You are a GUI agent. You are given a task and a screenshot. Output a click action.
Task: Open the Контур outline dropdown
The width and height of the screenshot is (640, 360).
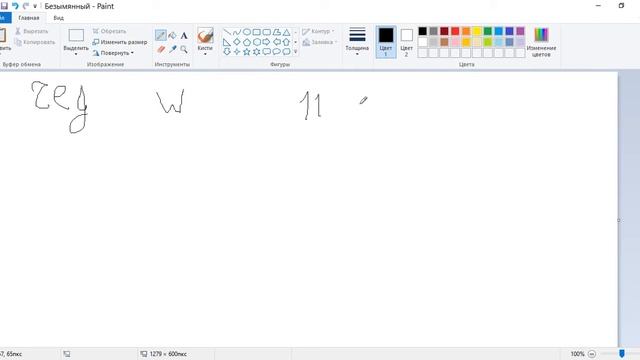point(318,31)
